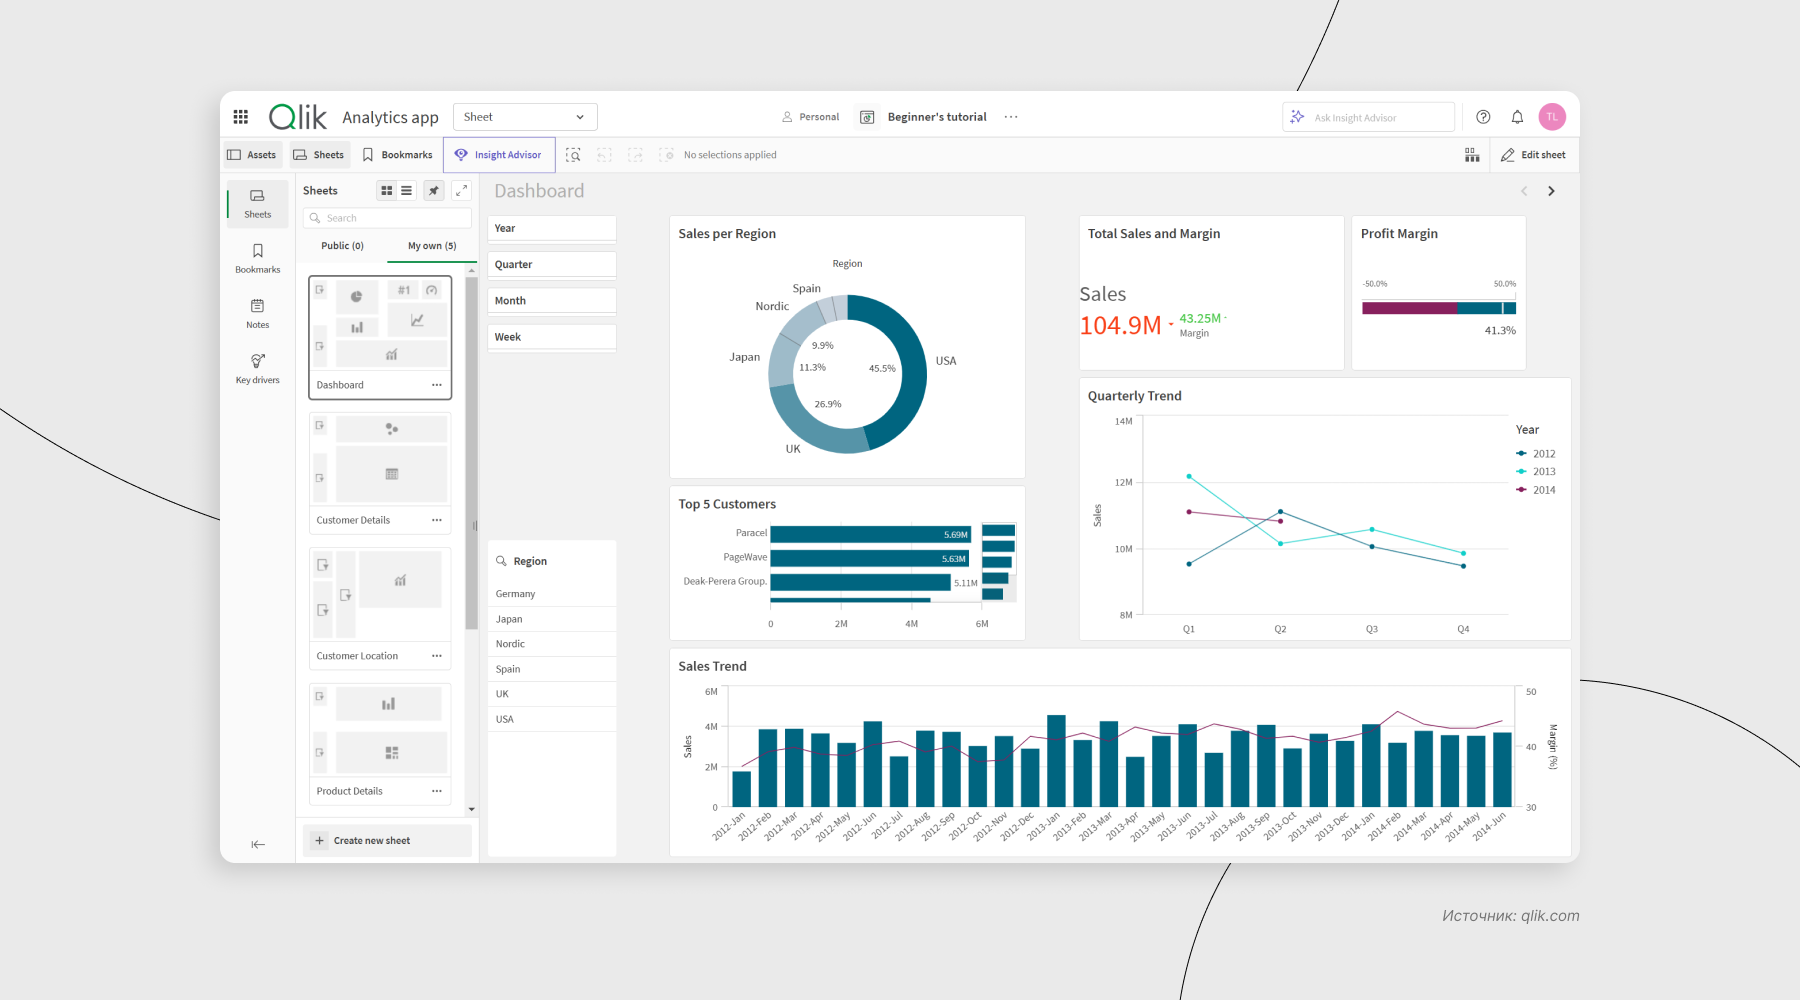The width and height of the screenshot is (1800, 1000).
Task: Open Notes in the left sidebar
Action: coord(258,313)
